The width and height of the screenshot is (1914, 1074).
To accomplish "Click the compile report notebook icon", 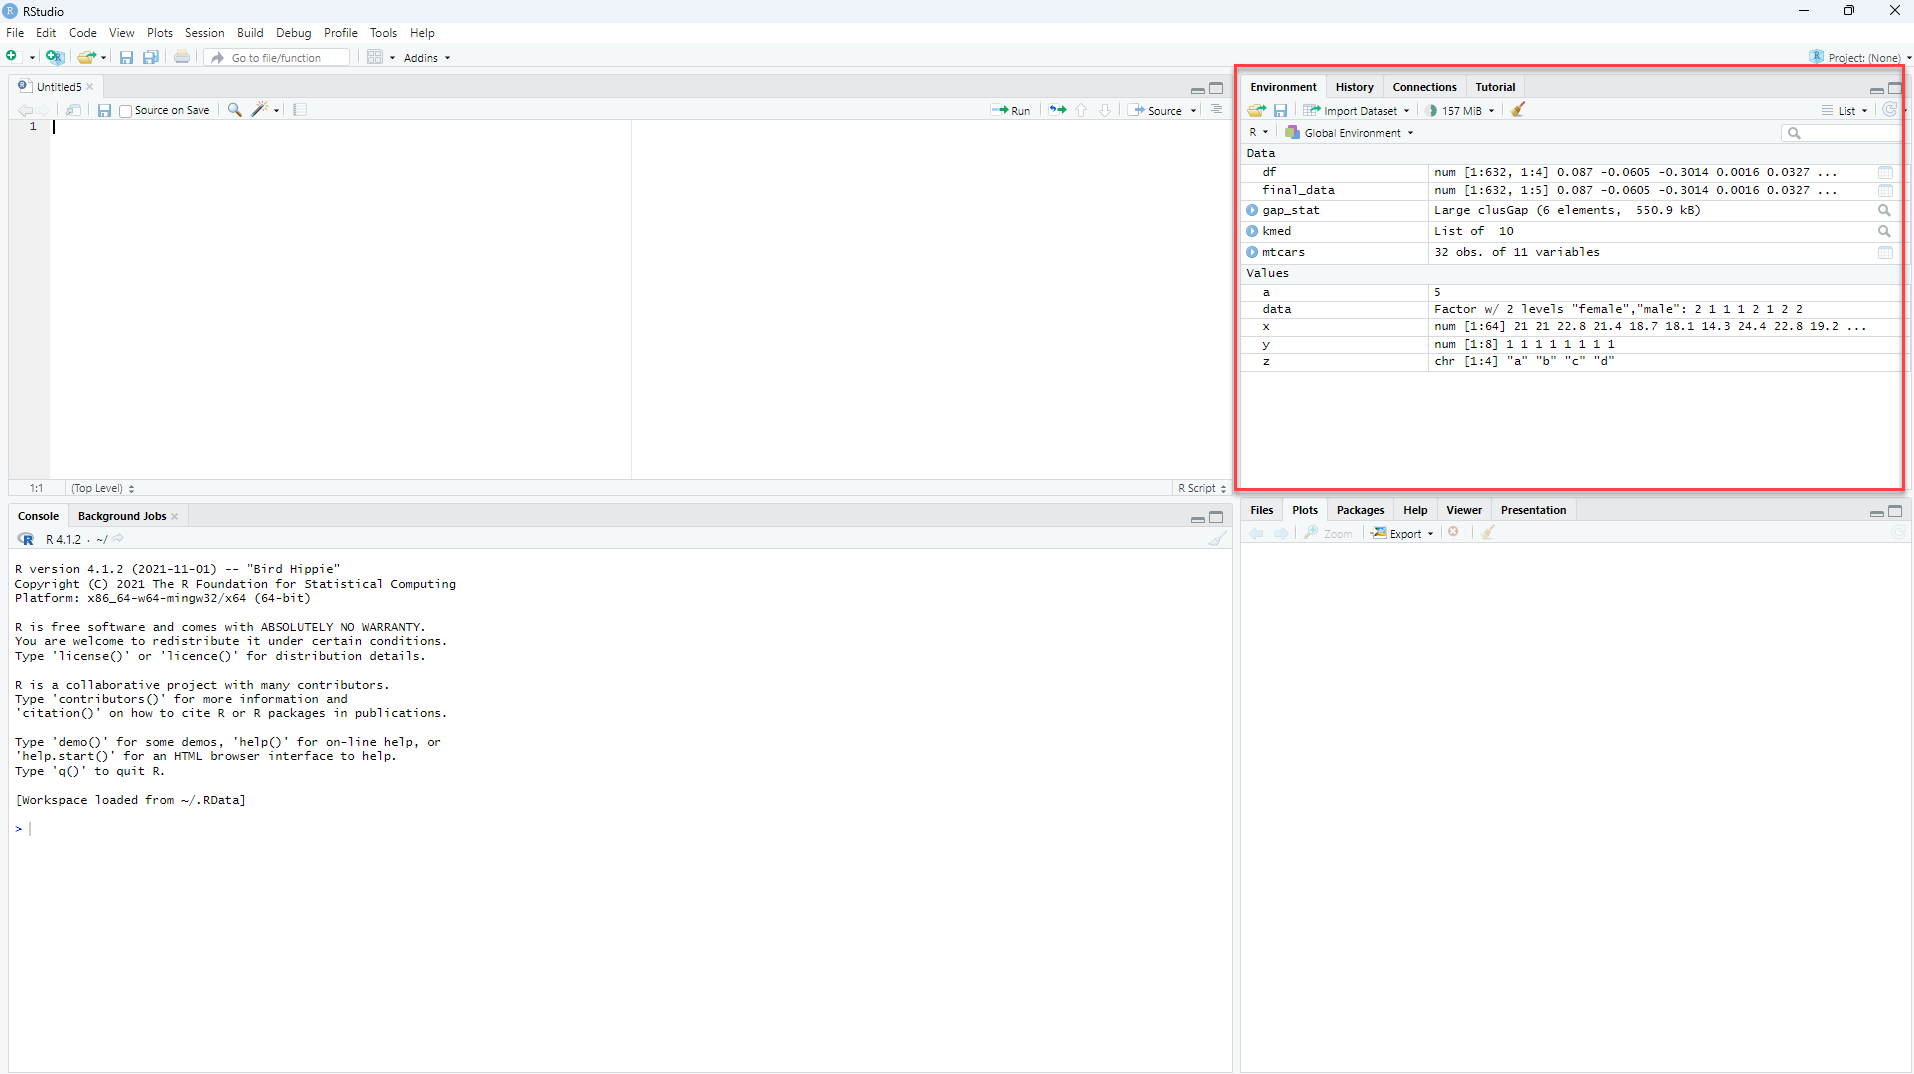I will coord(300,110).
